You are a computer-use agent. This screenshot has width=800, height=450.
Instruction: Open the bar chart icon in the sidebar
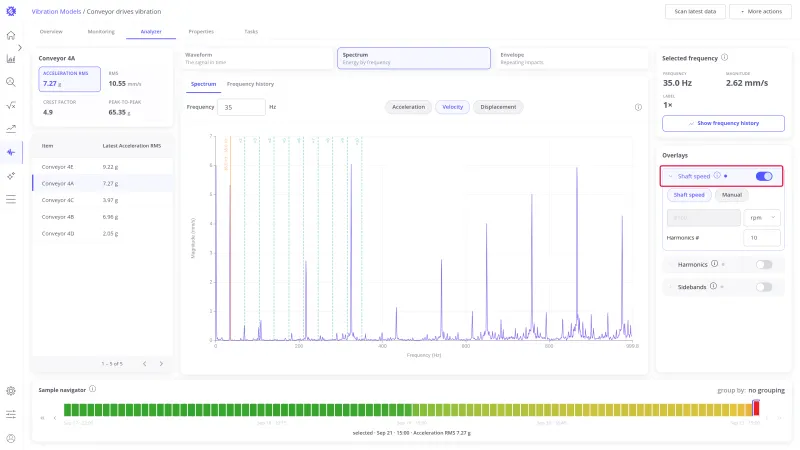click(11, 59)
